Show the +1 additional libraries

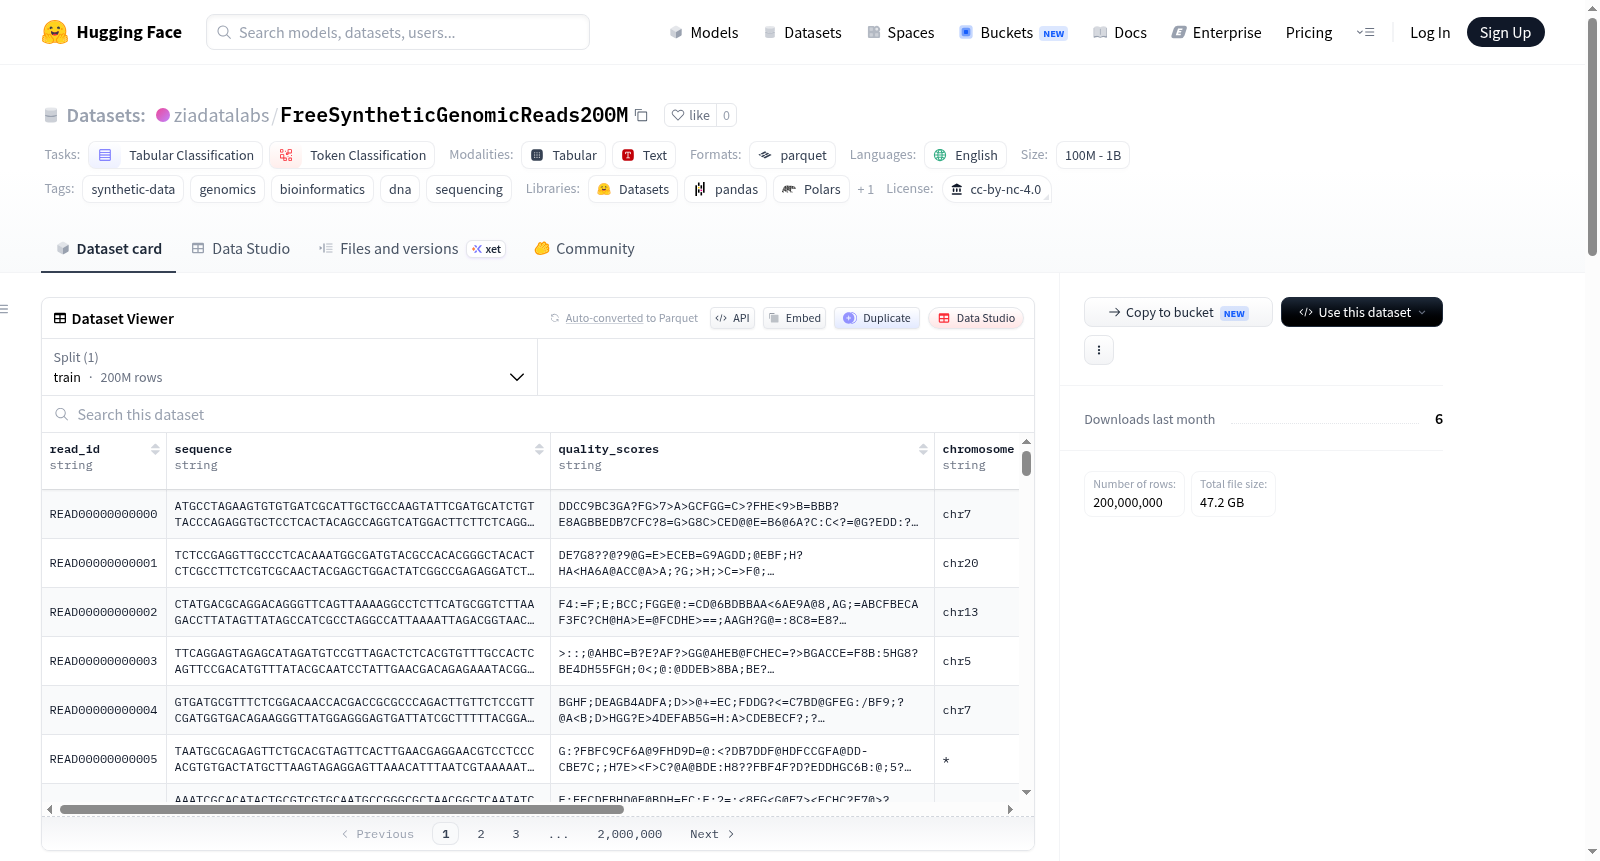coord(865,189)
